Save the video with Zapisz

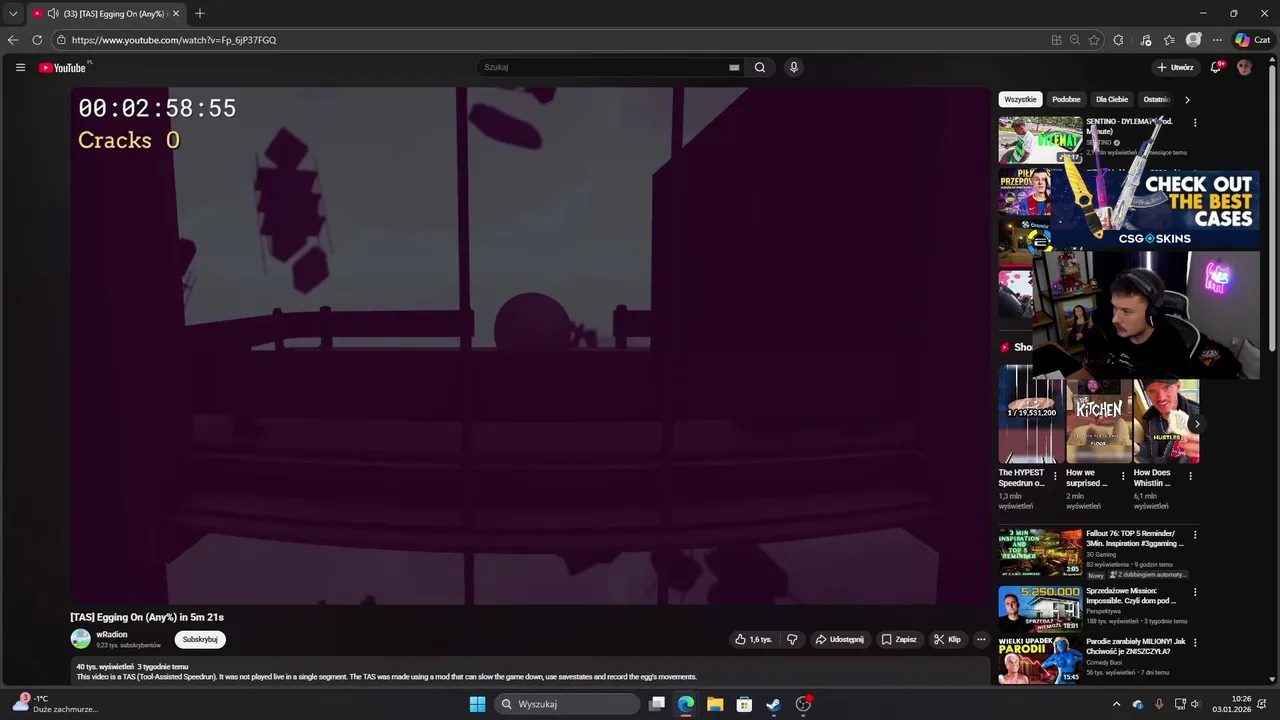[899, 639]
